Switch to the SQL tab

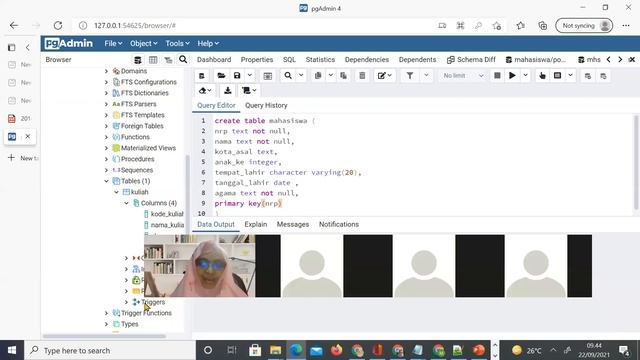289,60
